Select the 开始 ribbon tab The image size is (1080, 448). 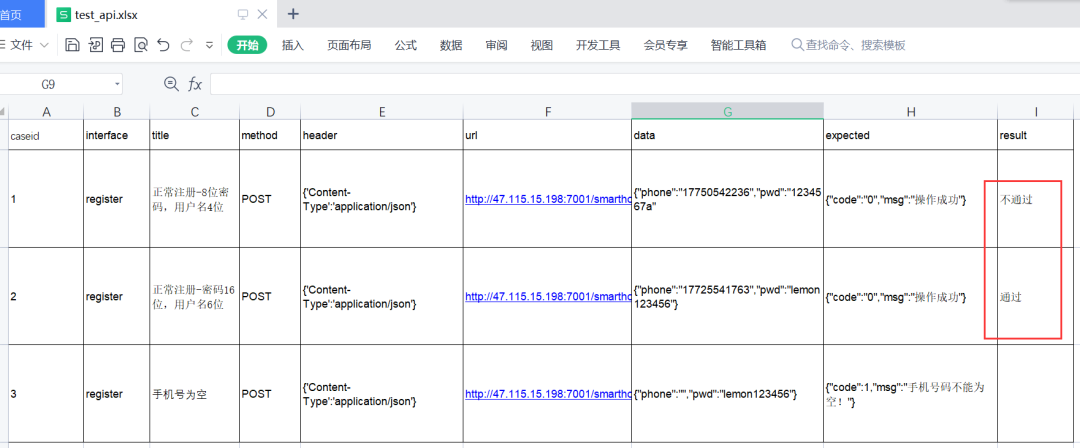click(x=247, y=45)
